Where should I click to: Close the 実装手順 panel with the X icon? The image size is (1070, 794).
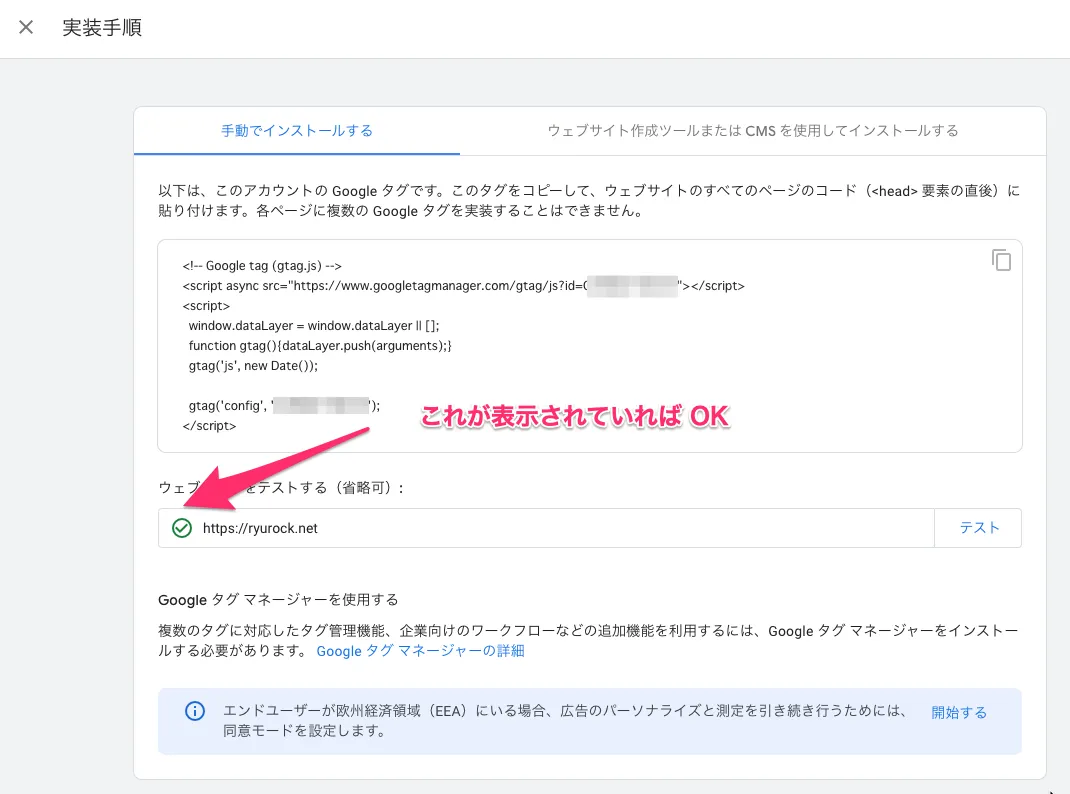point(26,28)
